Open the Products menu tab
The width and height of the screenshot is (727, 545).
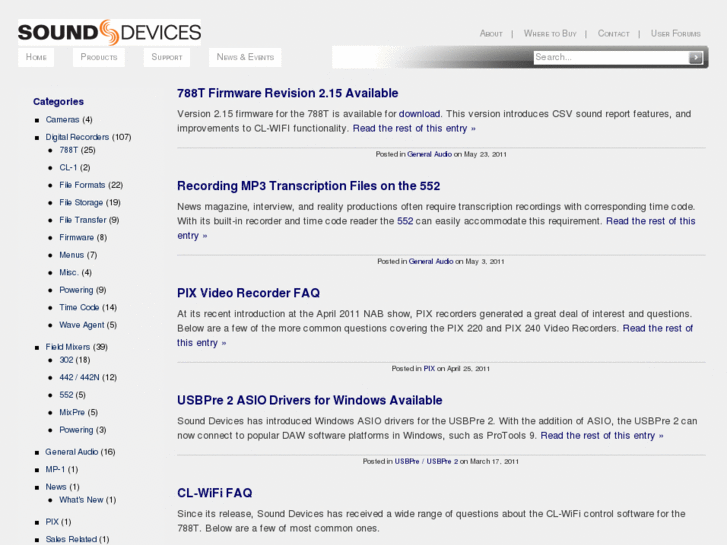coord(99,57)
